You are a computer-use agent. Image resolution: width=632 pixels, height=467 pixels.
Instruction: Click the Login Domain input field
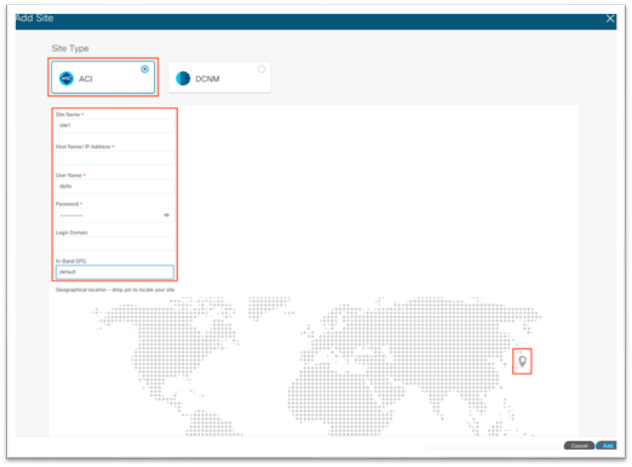point(115,244)
